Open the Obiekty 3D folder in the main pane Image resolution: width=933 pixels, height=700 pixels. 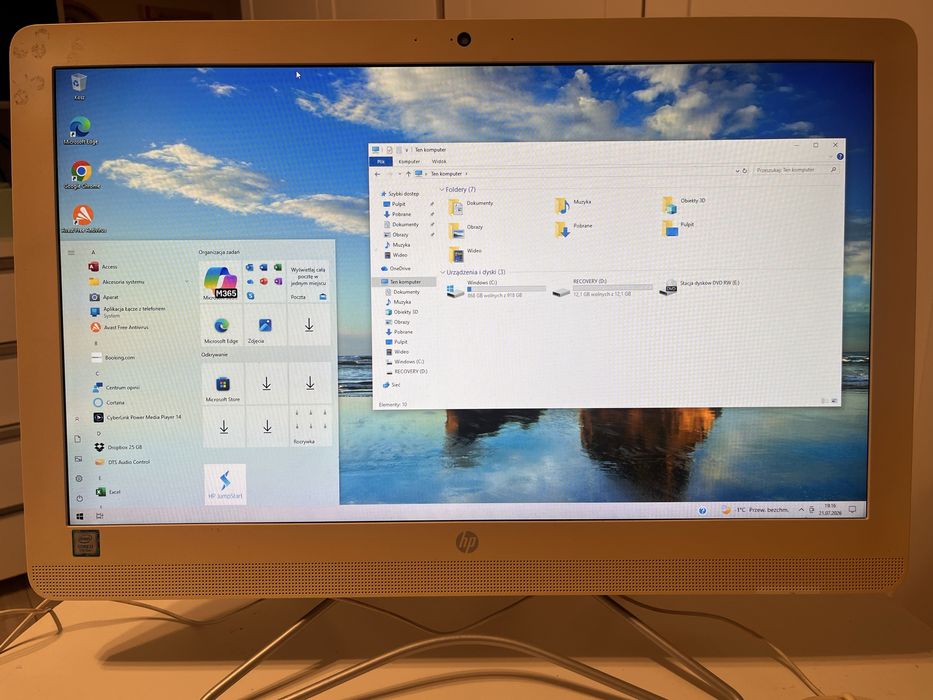point(684,203)
